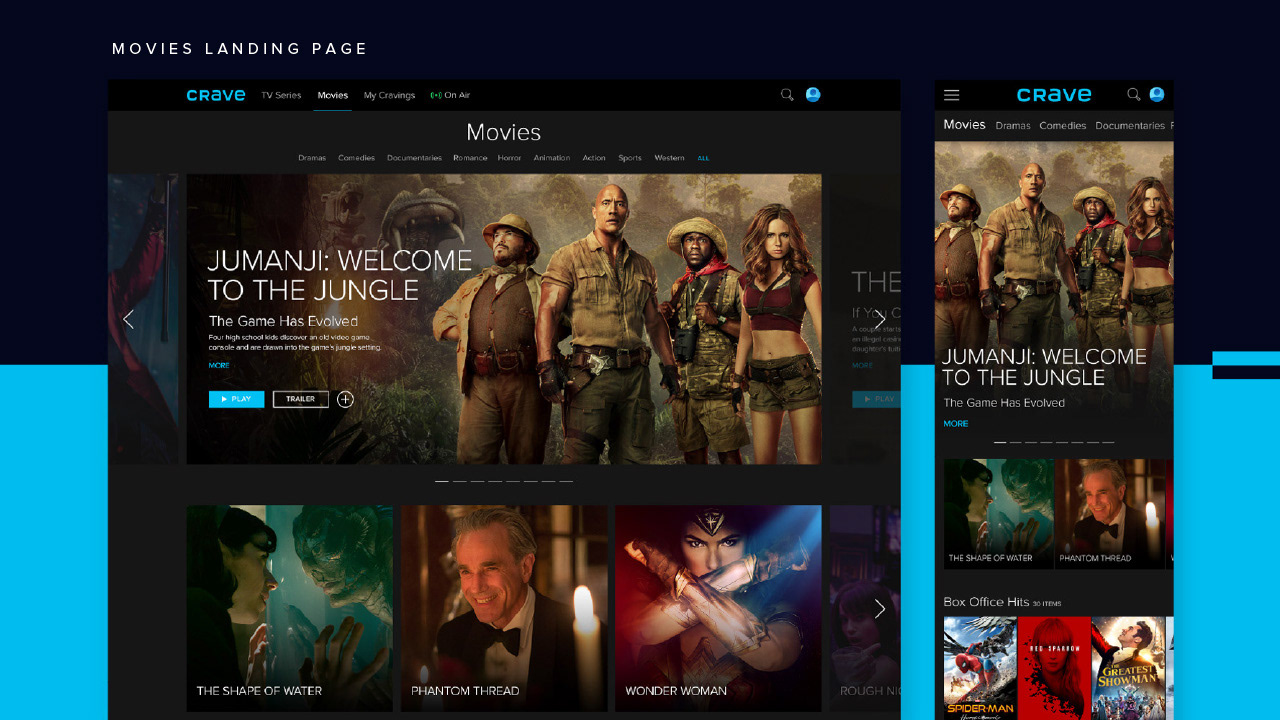Screen dimensions: 1280x720
Task: Open Red Sparrow poster
Action: pos(1054,668)
